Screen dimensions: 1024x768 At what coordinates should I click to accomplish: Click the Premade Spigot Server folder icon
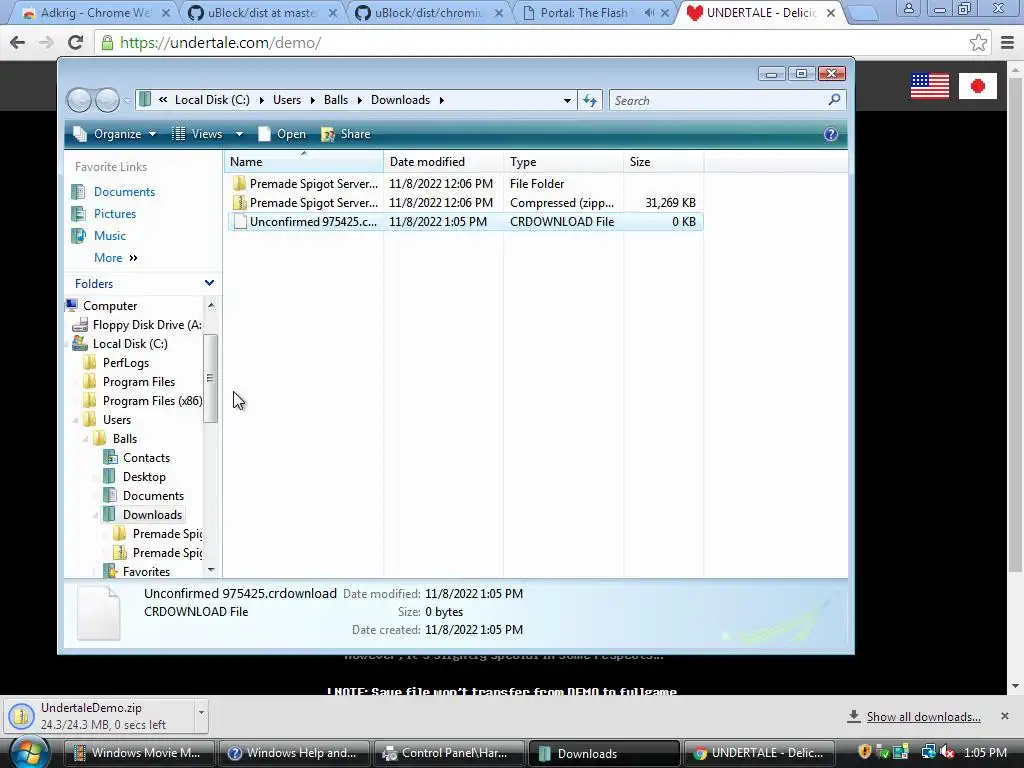point(240,184)
